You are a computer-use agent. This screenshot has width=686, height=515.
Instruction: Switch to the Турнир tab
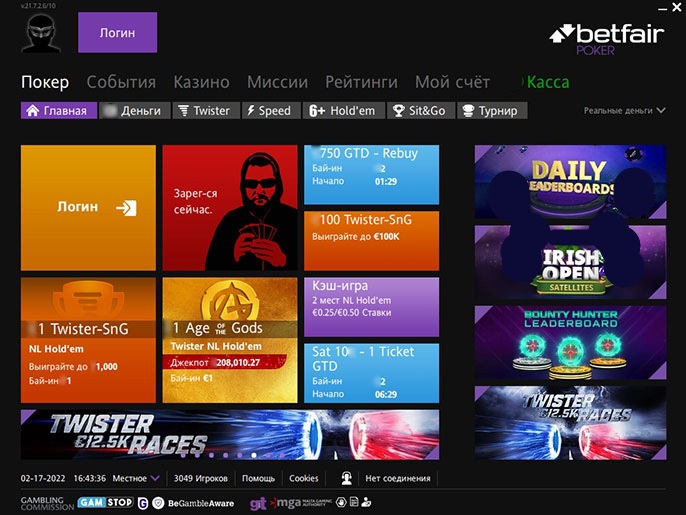(x=492, y=111)
